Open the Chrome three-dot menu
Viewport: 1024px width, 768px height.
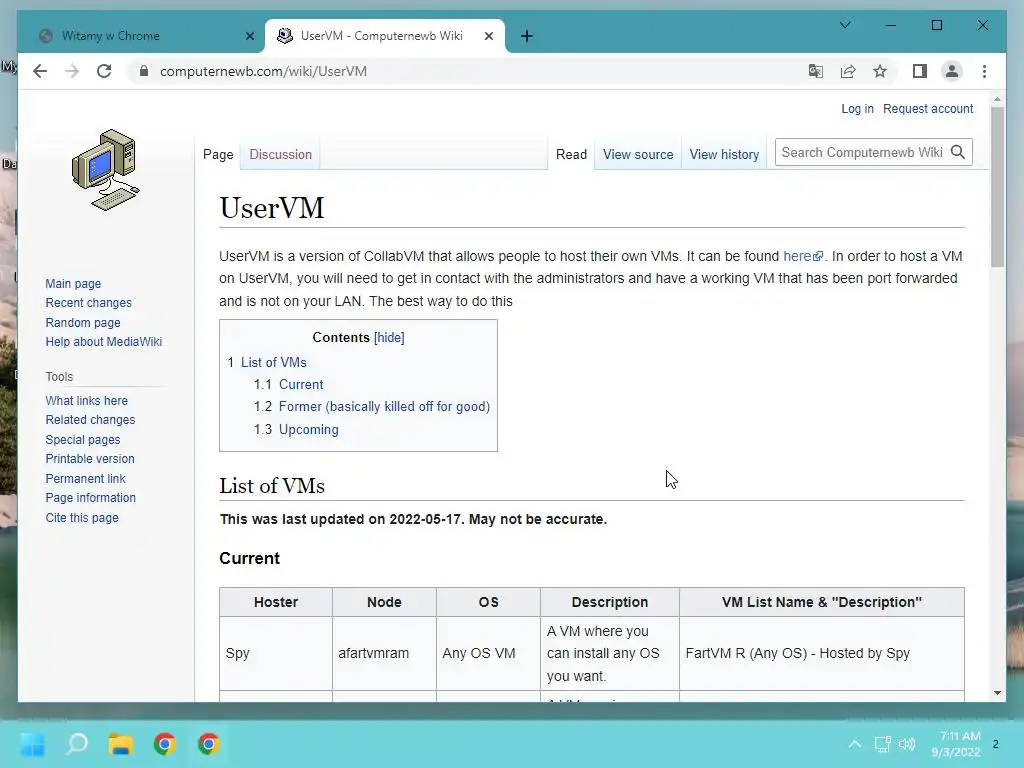point(984,71)
